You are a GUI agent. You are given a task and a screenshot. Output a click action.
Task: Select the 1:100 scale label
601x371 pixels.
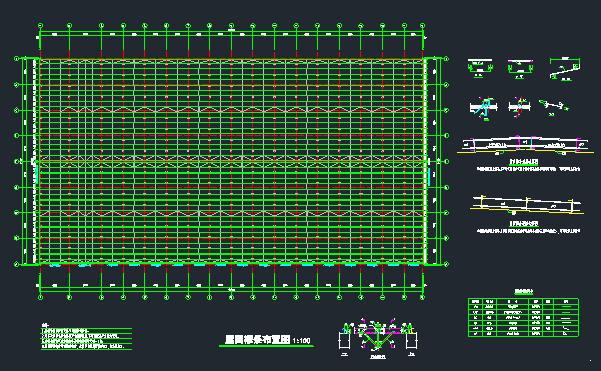(301, 340)
